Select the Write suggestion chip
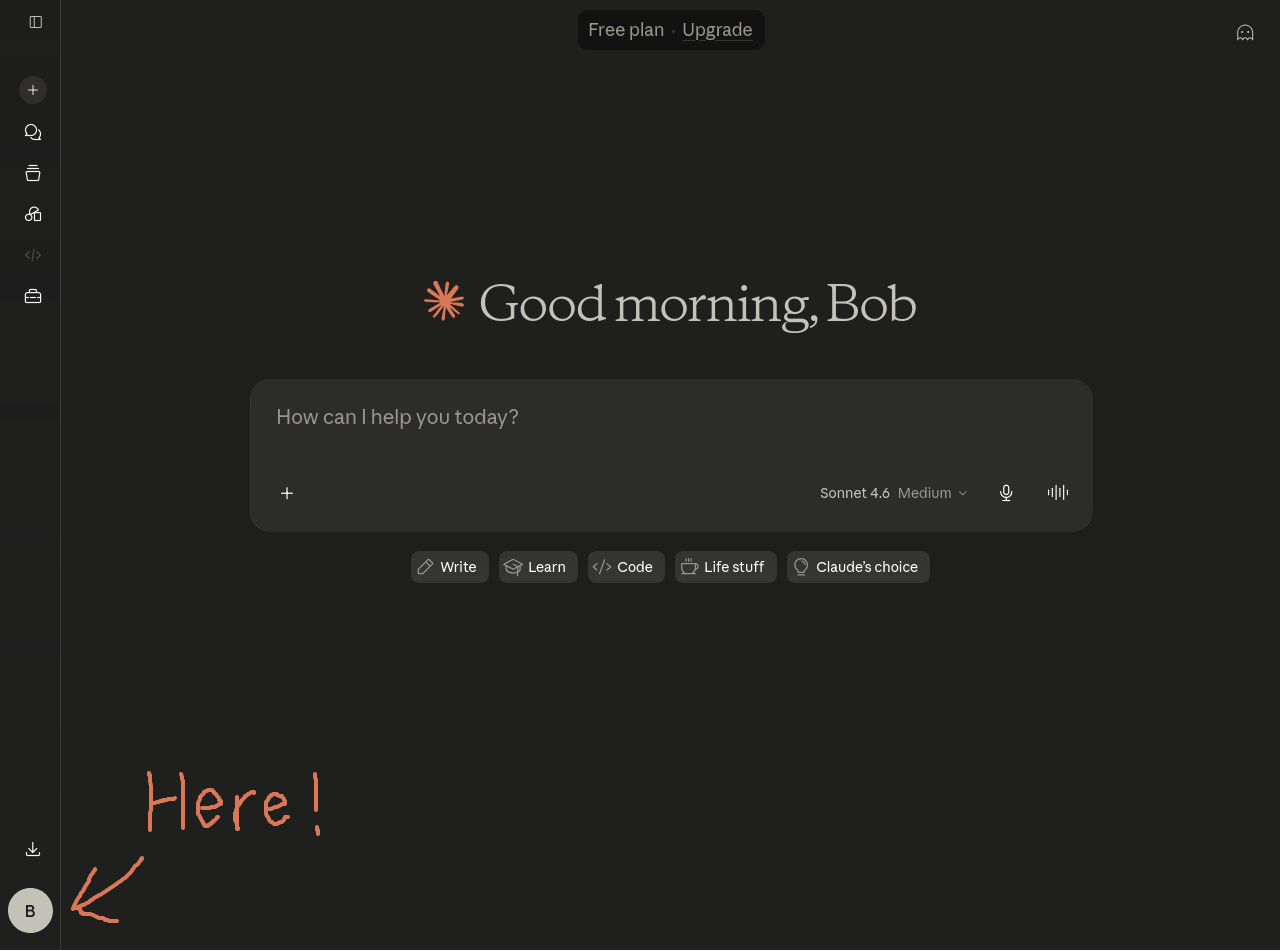The width and height of the screenshot is (1280, 951). tap(450, 567)
